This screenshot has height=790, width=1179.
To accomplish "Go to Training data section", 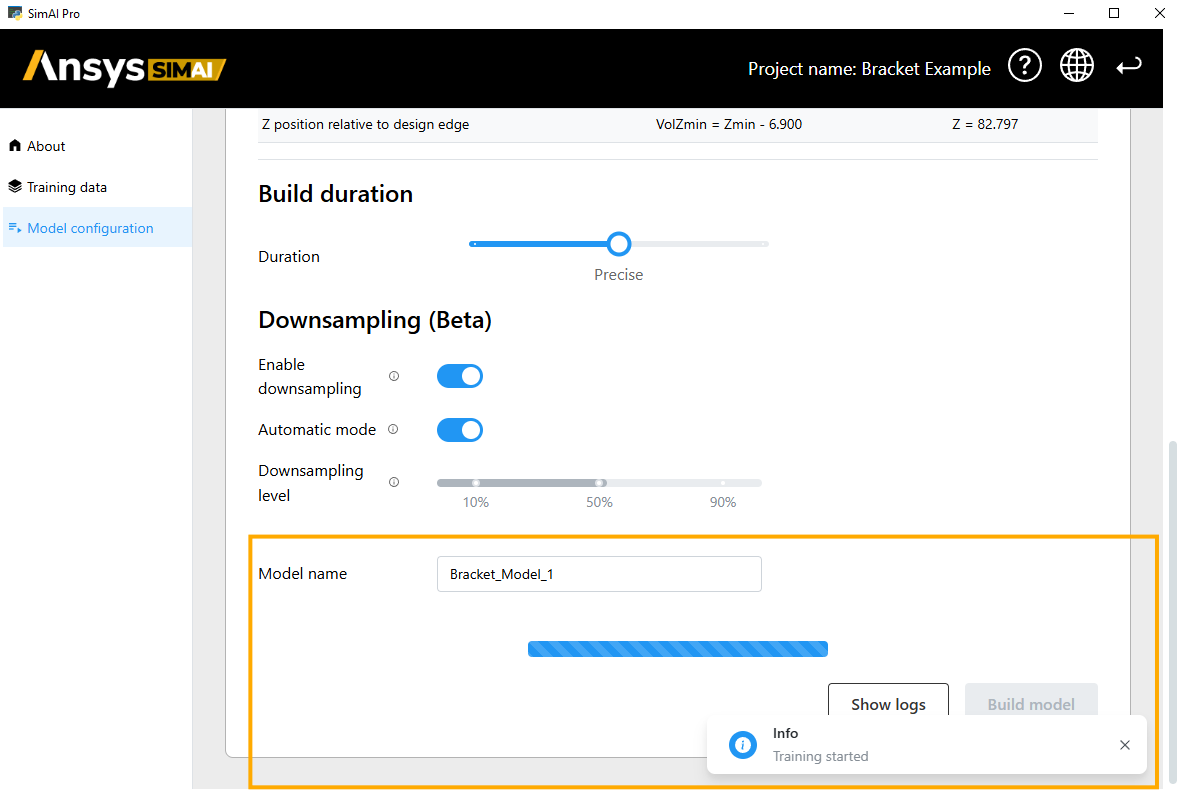I will tap(66, 187).
